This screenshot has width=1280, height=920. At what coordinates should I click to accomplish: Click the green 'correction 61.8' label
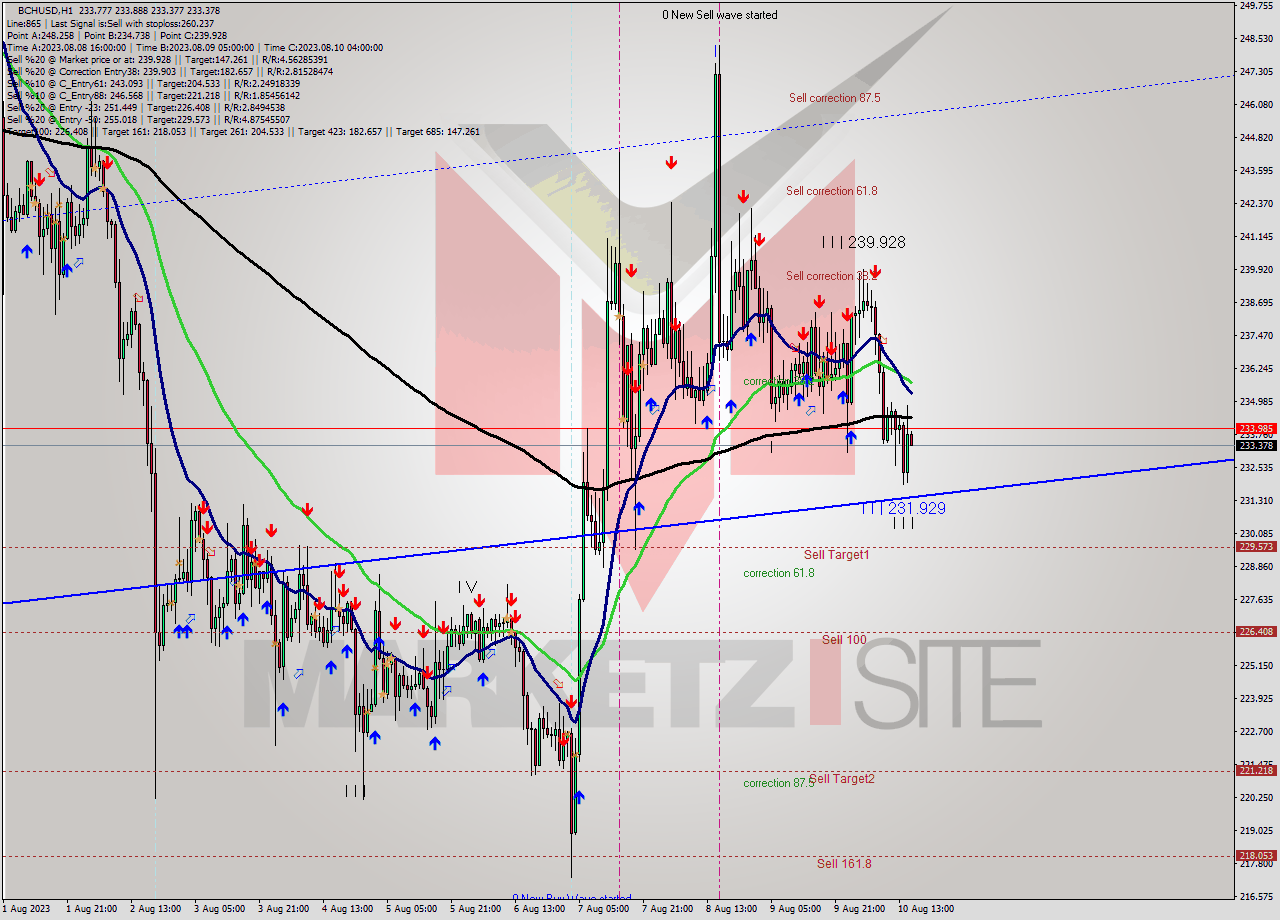point(778,573)
